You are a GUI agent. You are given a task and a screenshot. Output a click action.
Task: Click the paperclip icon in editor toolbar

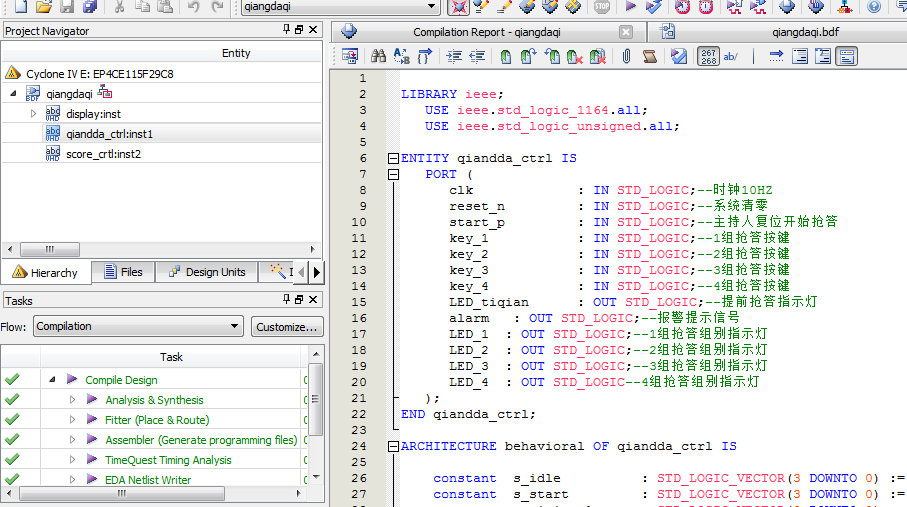626,57
